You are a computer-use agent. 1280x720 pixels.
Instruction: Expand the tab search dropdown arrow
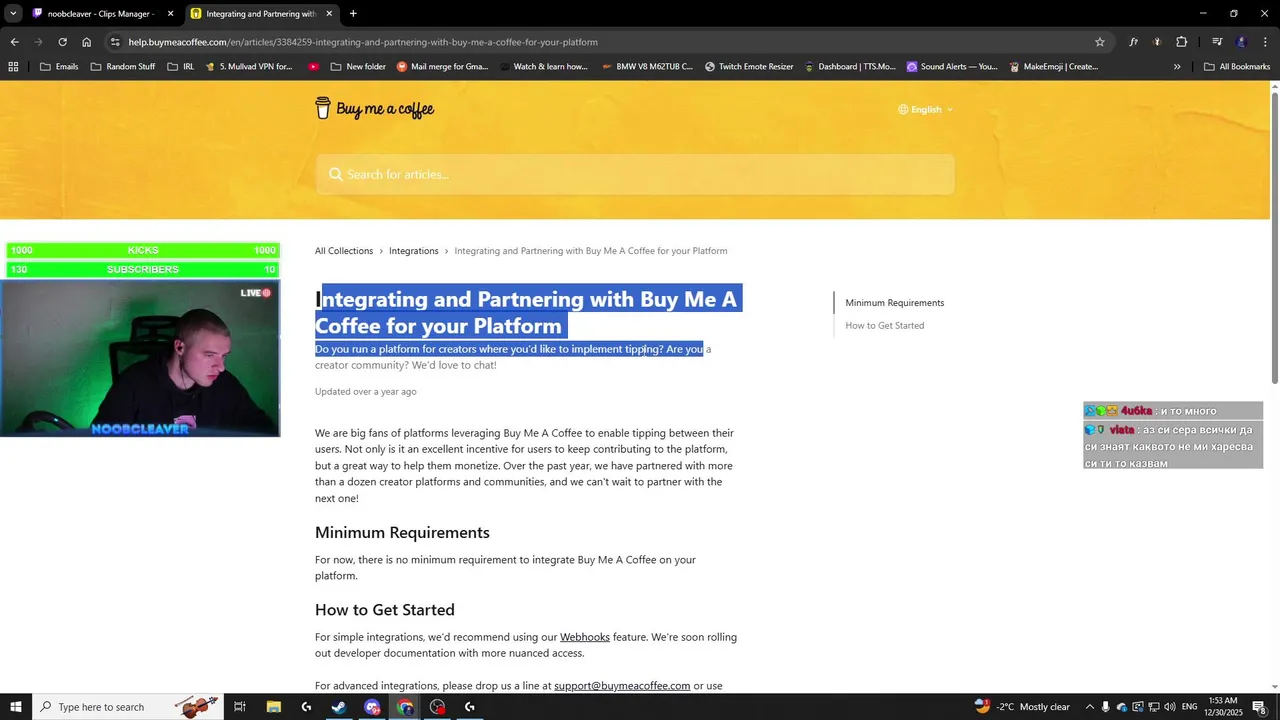(x=13, y=14)
